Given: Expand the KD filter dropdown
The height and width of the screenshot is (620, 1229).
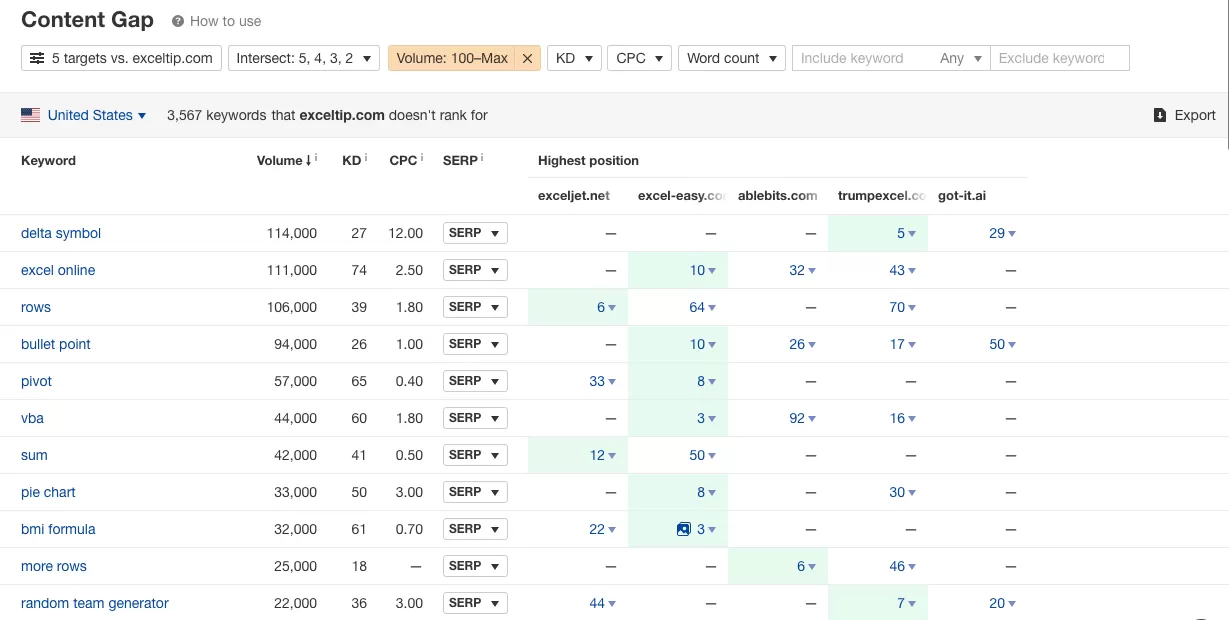Looking at the screenshot, I should tap(574, 58).
